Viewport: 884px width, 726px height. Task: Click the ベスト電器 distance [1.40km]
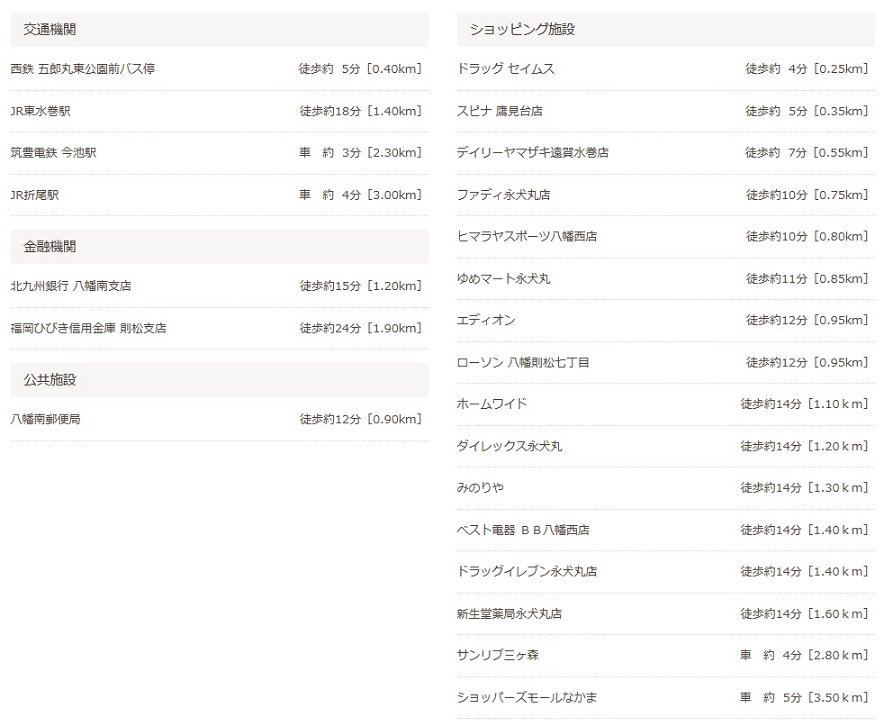pos(804,530)
